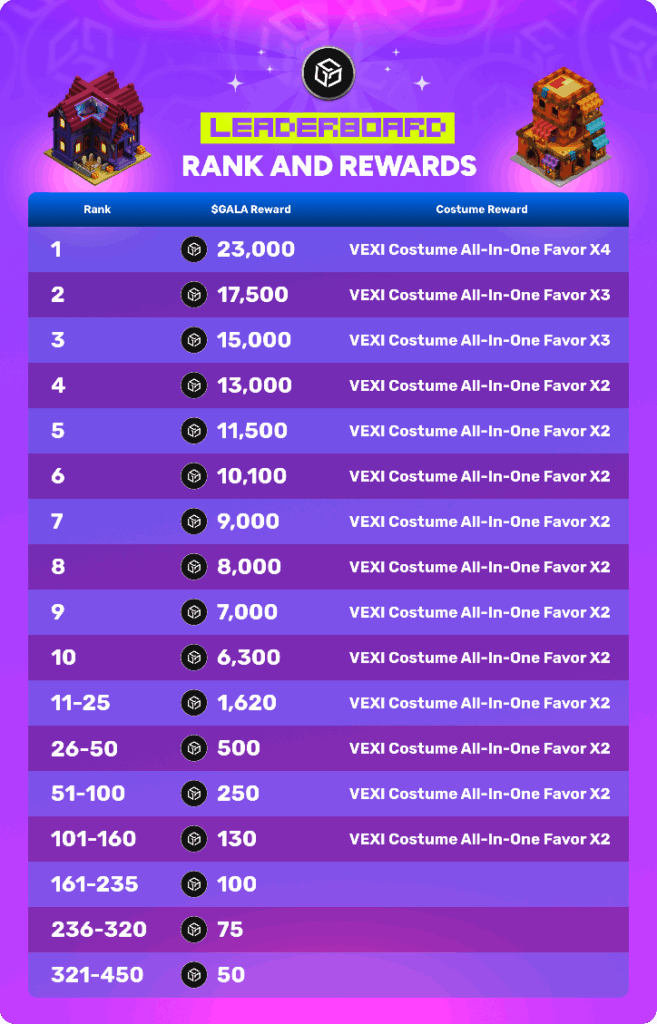
Task: Click the GALA coin icon beside 6,300
Action: pos(194,657)
